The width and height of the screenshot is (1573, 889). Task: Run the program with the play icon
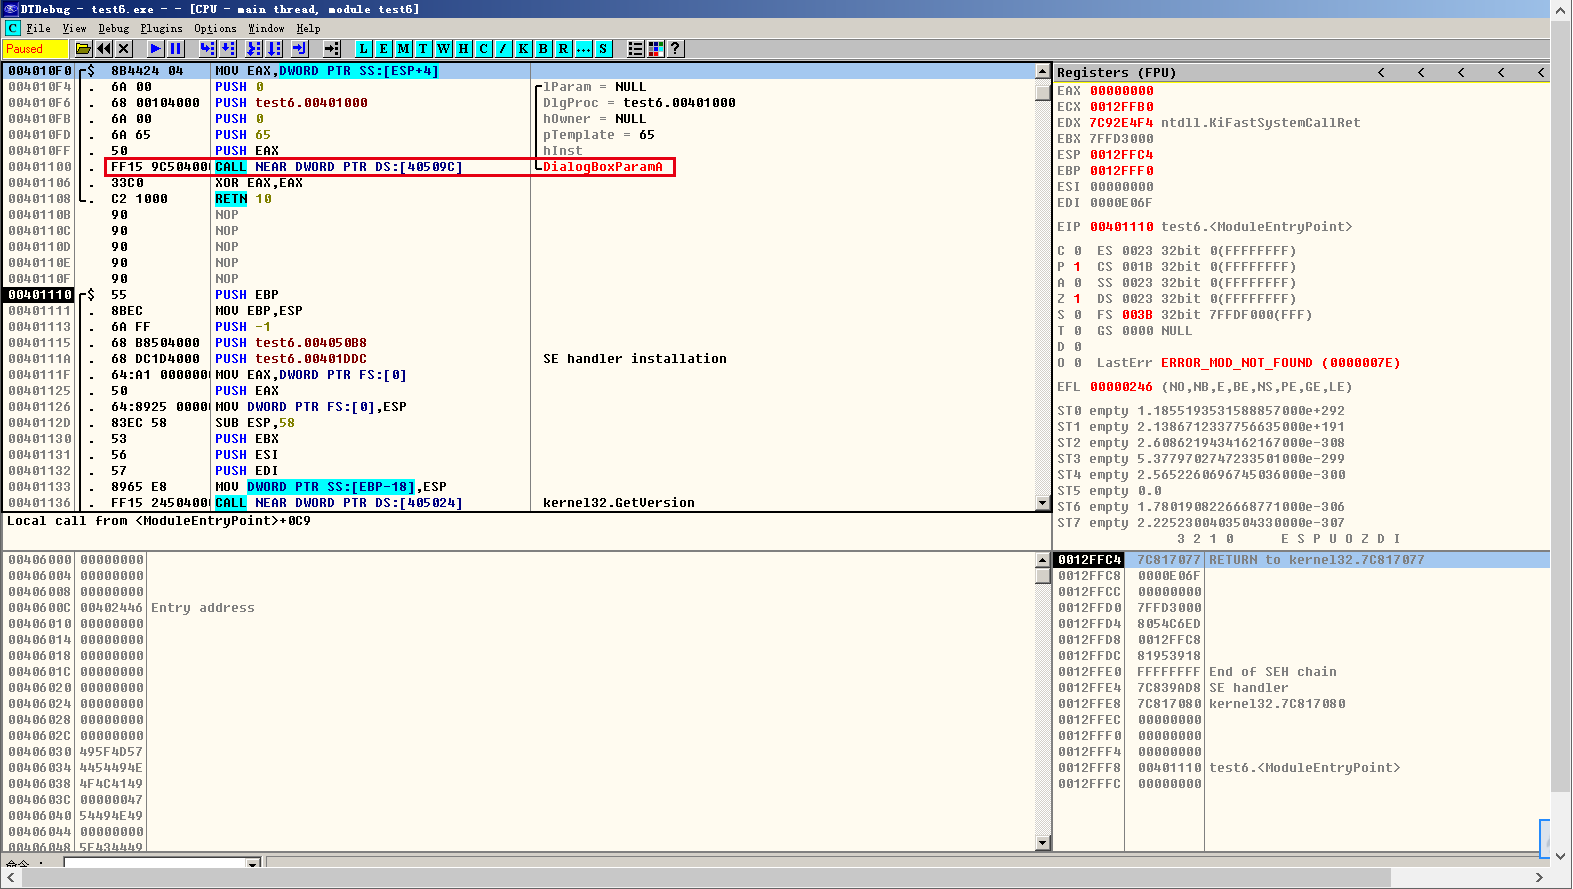pos(156,48)
